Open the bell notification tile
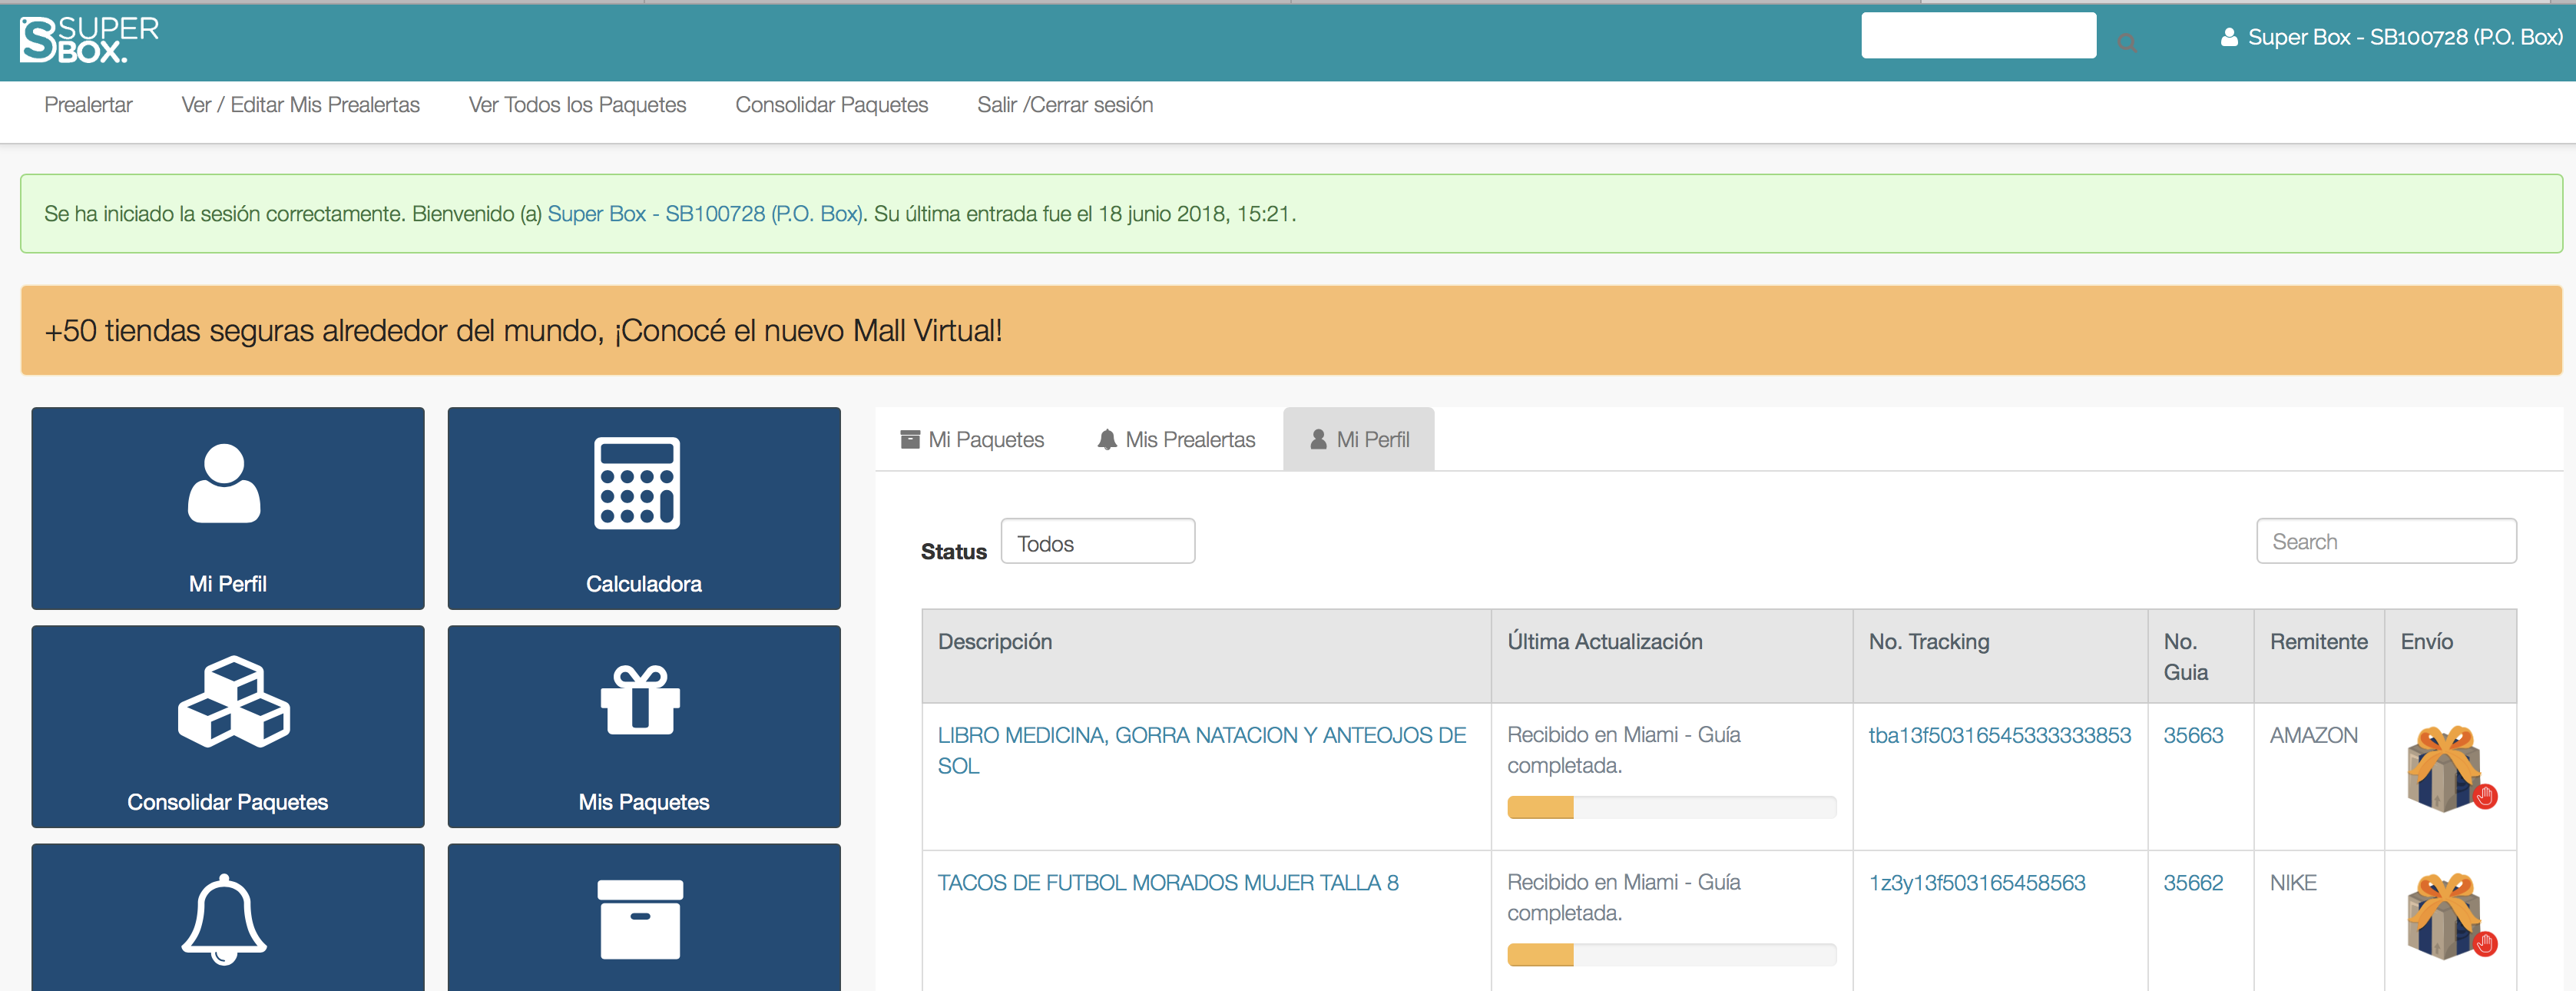The image size is (2576, 991). [x=228, y=917]
